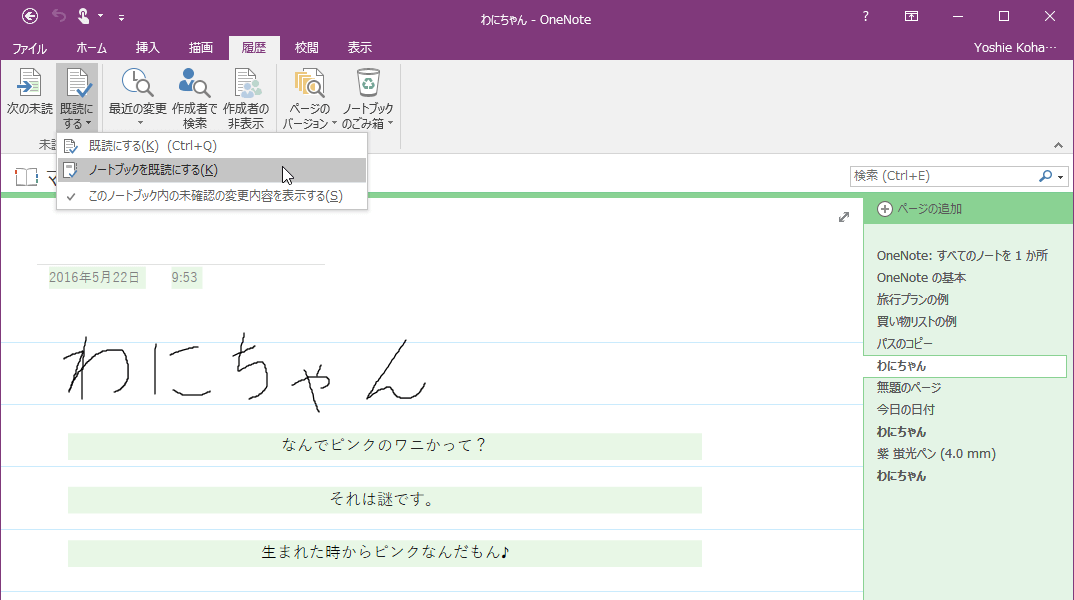The image size is (1074, 600).
Task: Click the plus icon beside ページの追加
Action: [x=885, y=209]
